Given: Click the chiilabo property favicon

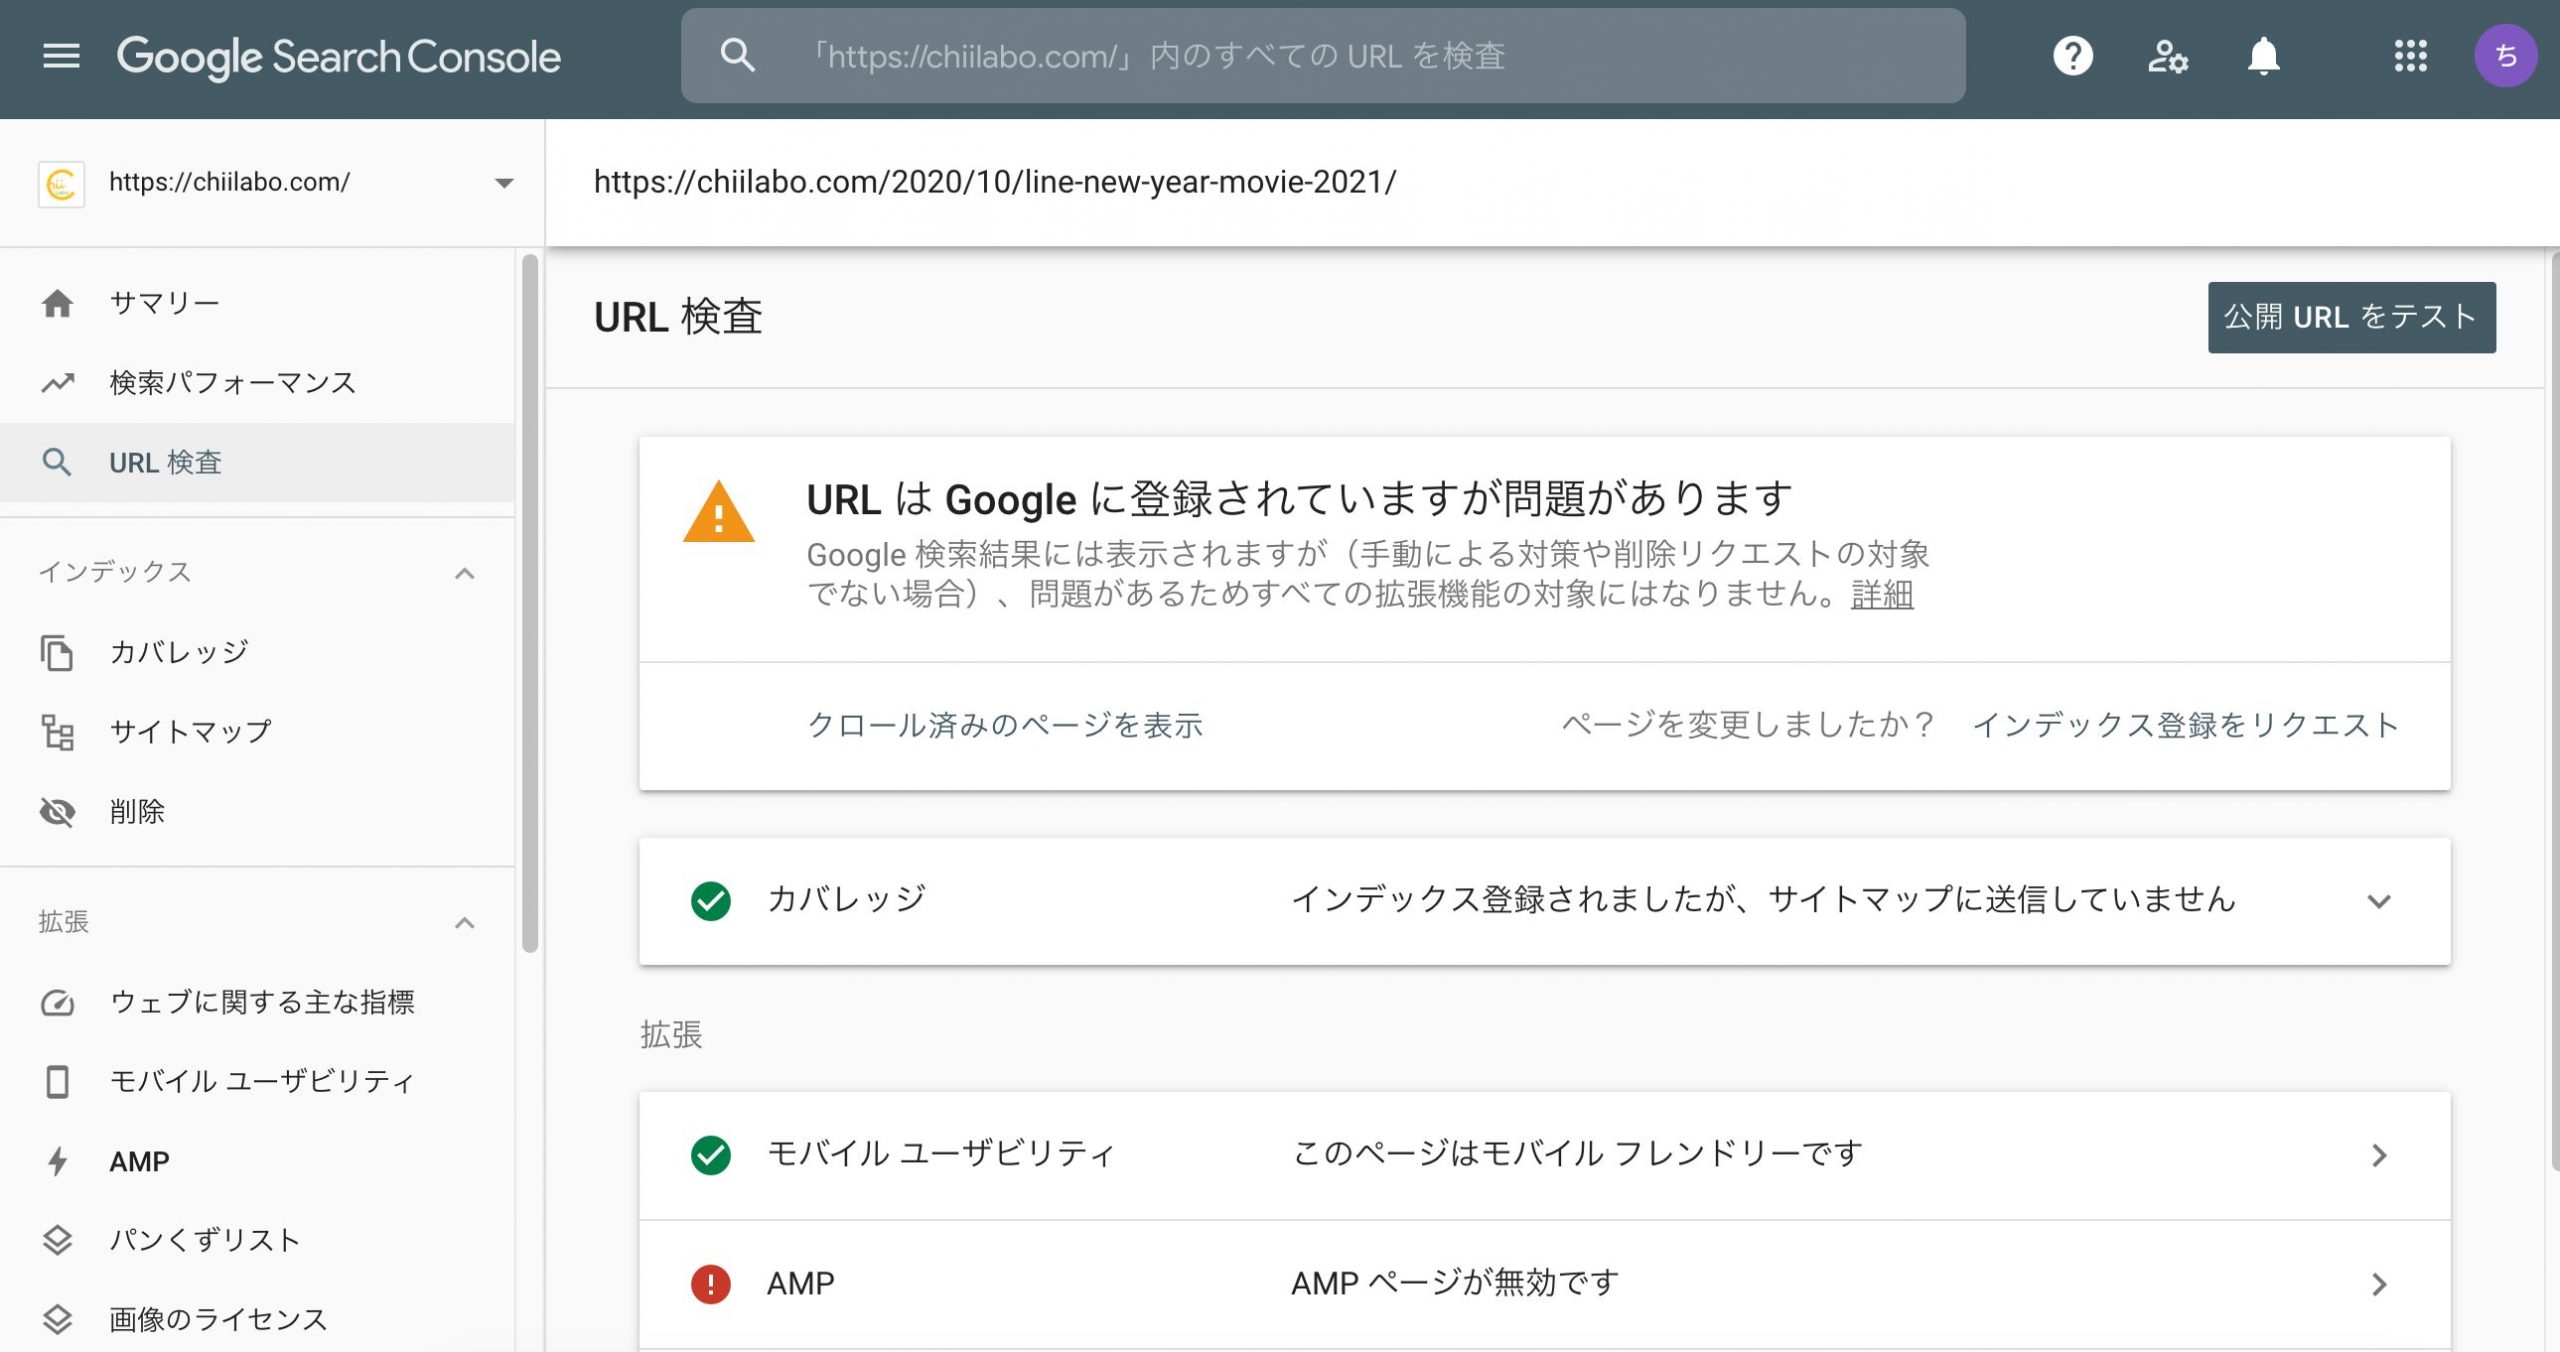Looking at the screenshot, I should (61, 183).
